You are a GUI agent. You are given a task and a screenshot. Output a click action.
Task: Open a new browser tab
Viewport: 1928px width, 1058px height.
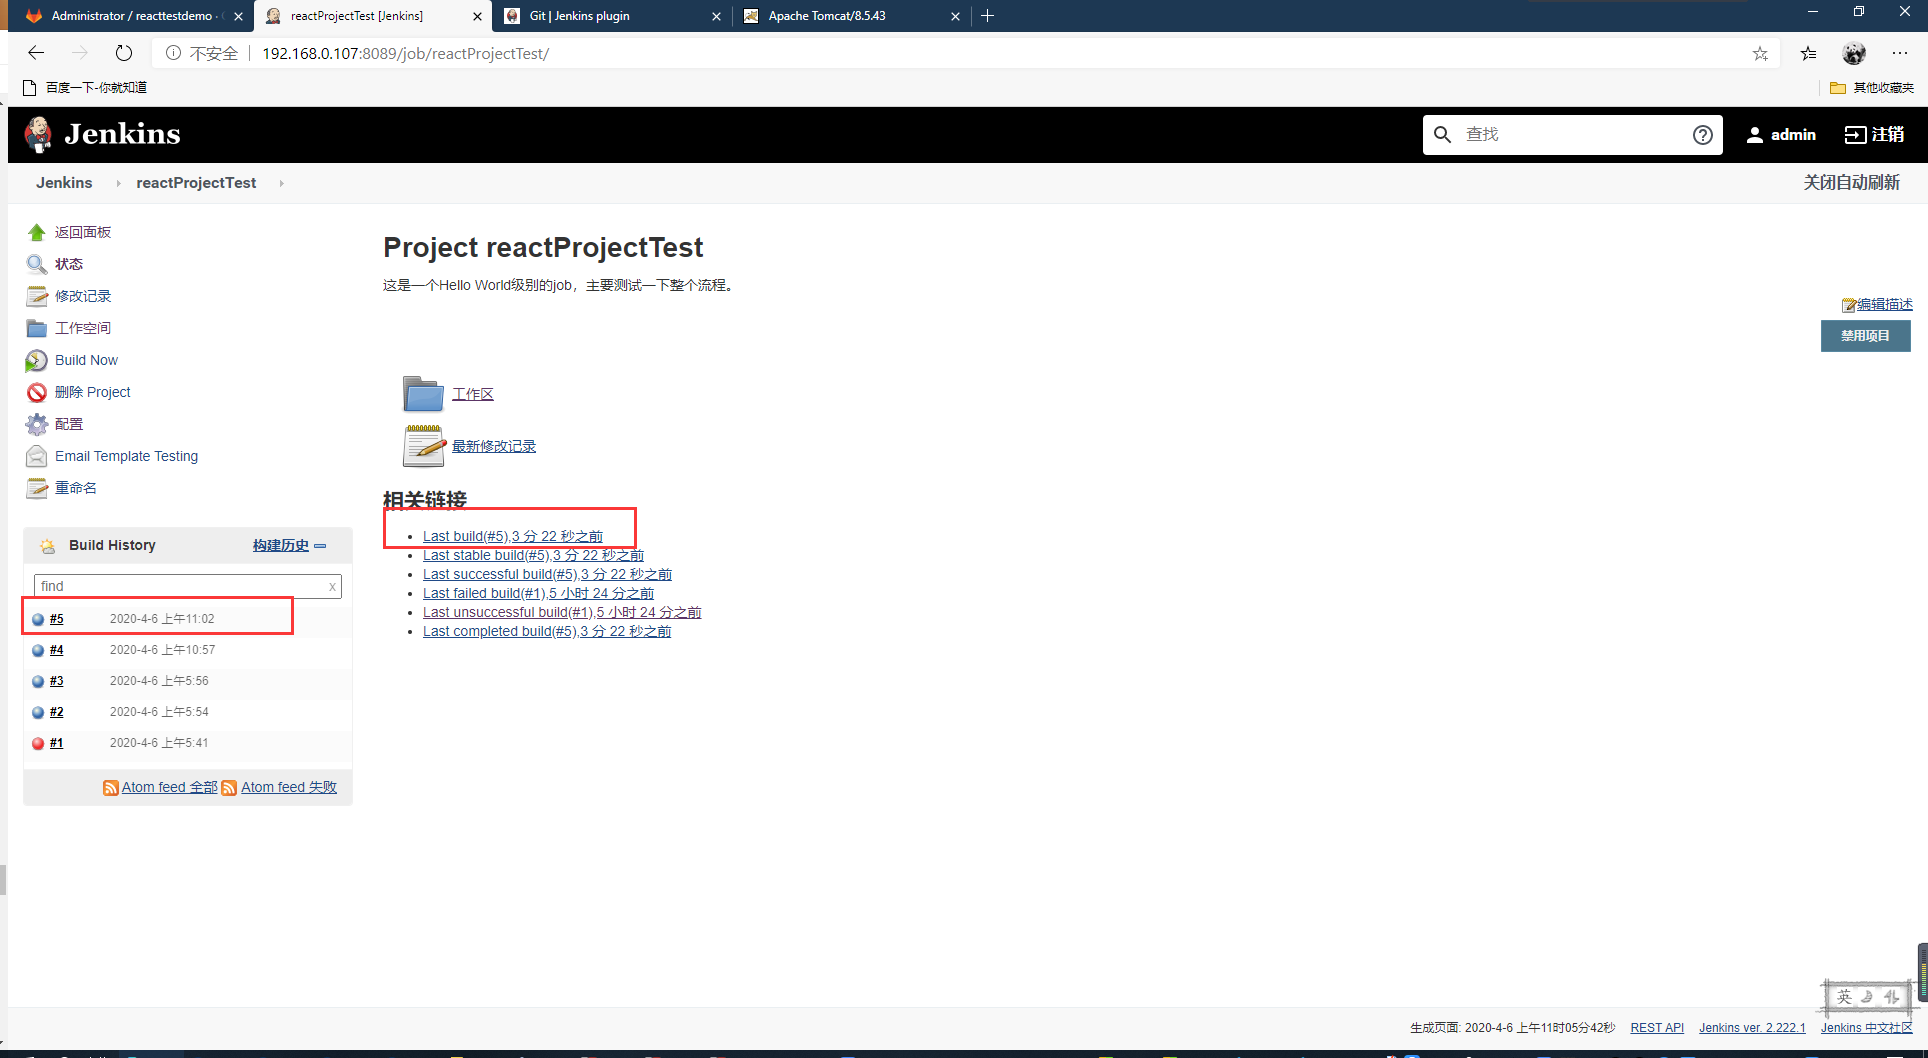988,16
